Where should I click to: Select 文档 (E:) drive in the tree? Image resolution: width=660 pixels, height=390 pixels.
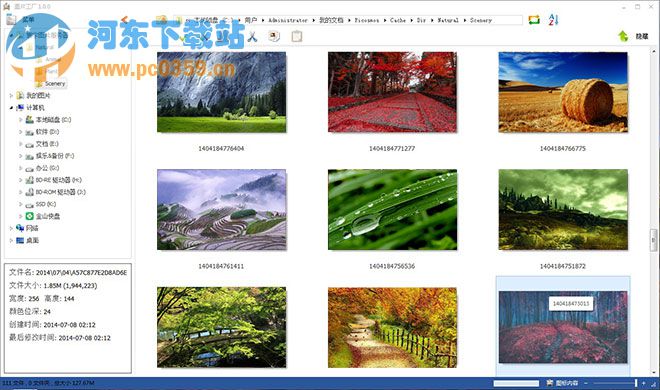(x=47, y=144)
